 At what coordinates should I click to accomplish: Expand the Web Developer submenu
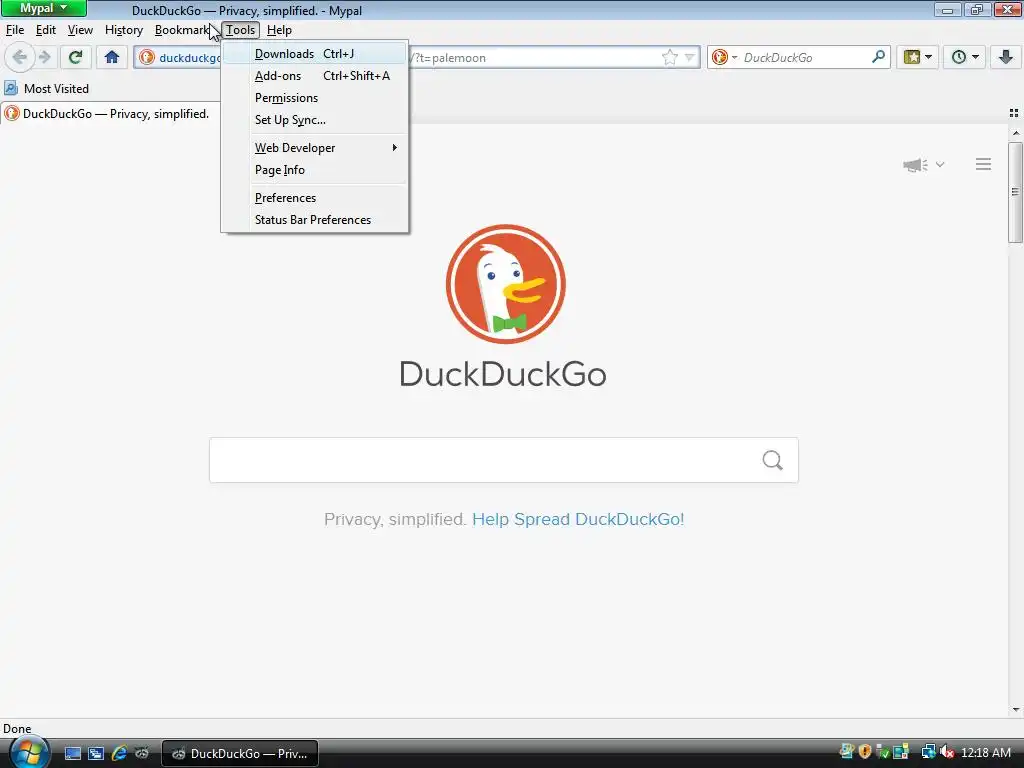pyautogui.click(x=315, y=148)
